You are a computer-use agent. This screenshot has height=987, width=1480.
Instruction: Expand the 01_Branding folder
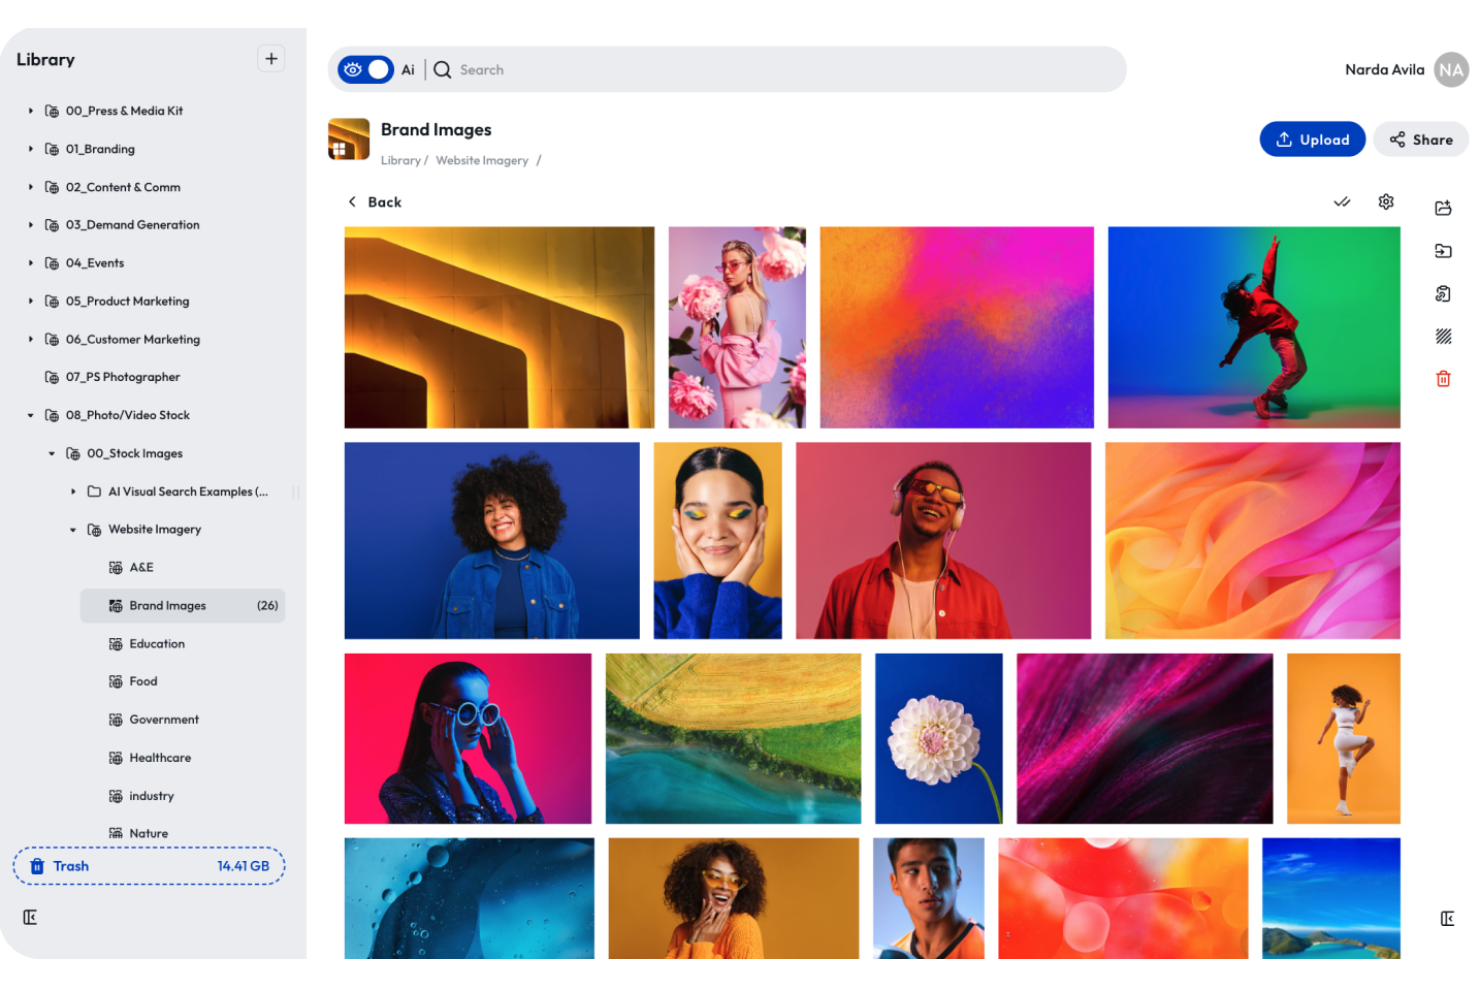[30, 149]
